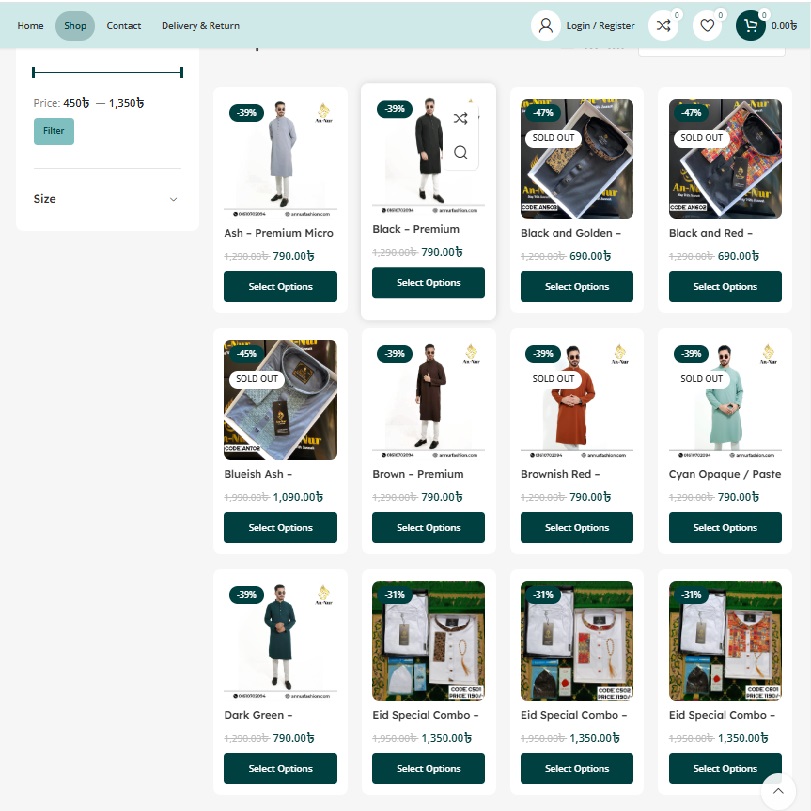The width and height of the screenshot is (811, 811).
Task: Click the Login / Register link
Action: [x=600, y=26]
